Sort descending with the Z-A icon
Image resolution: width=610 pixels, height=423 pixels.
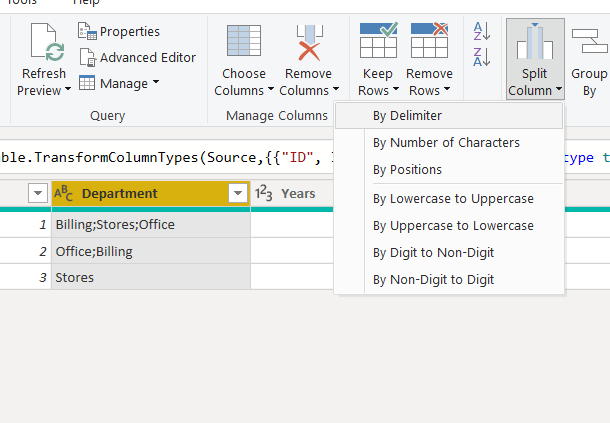pos(482,57)
